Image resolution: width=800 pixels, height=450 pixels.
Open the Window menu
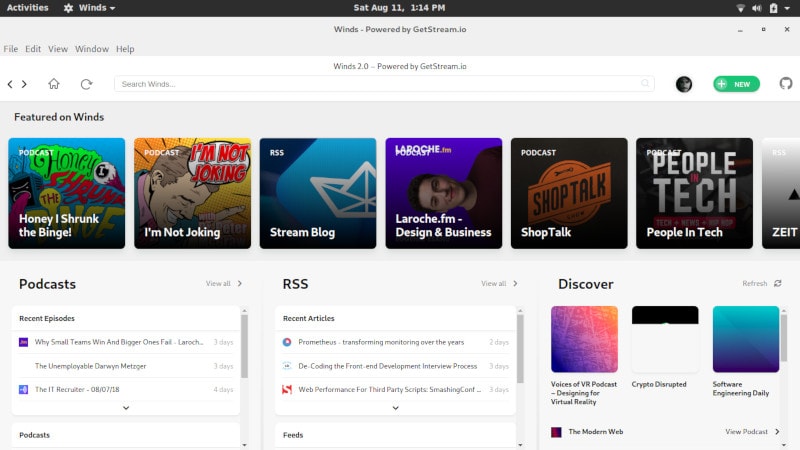coord(92,49)
